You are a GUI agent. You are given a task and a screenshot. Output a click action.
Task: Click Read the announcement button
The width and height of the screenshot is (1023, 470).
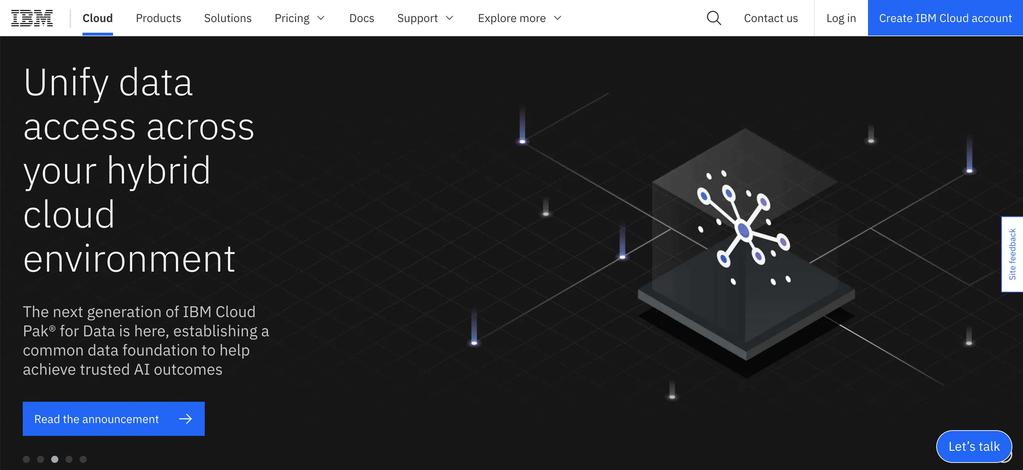click(x=114, y=418)
